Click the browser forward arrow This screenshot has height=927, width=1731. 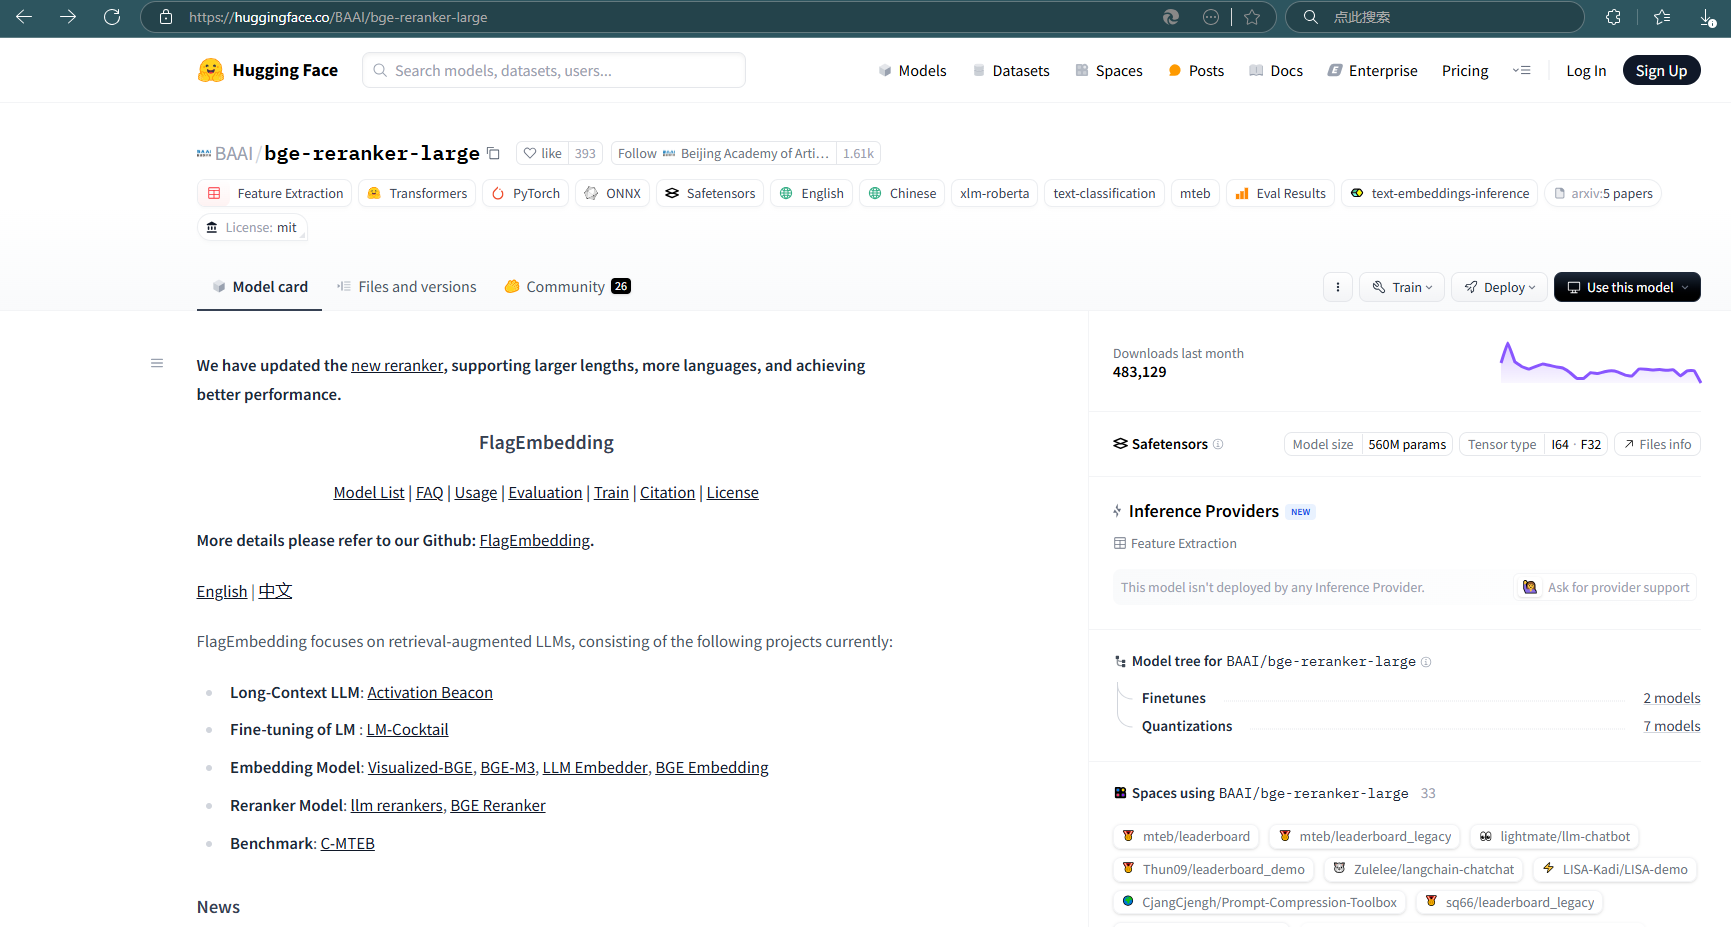tap(68, 17)
